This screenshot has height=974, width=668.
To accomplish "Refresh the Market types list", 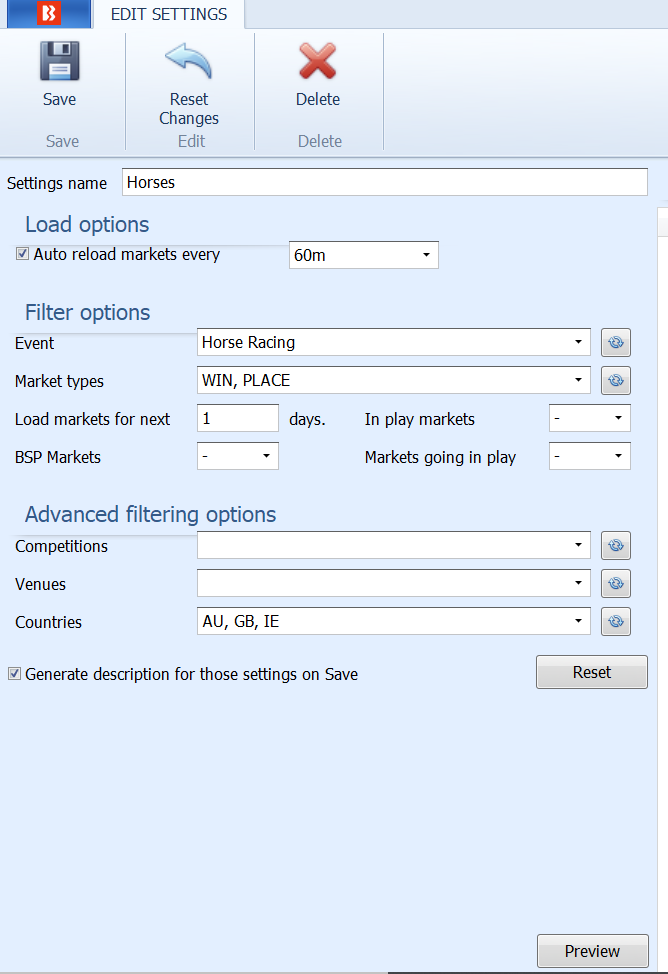I will pyautogui.click(x=616, y=380).
